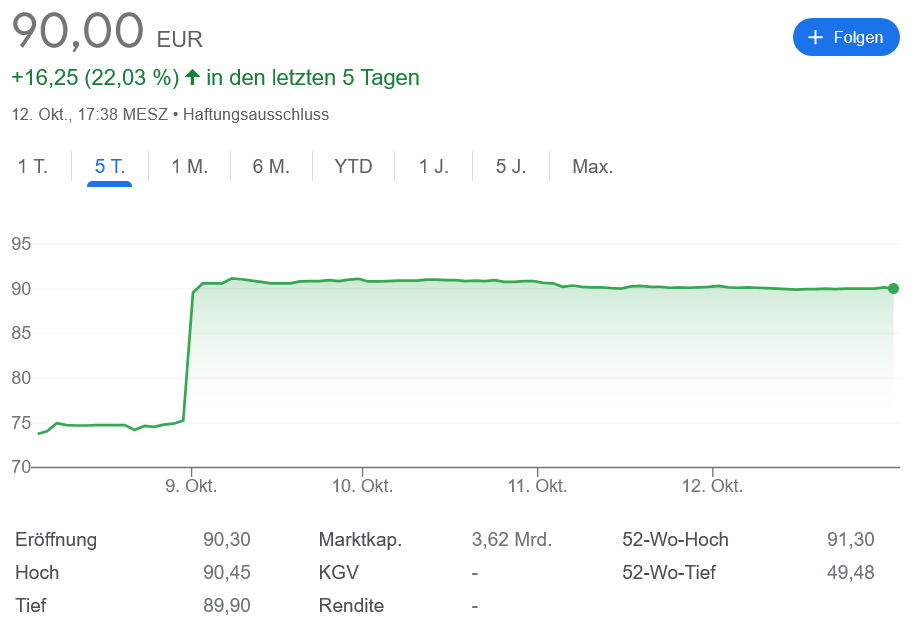Click the green upward arrow icon

click(193, 77)
